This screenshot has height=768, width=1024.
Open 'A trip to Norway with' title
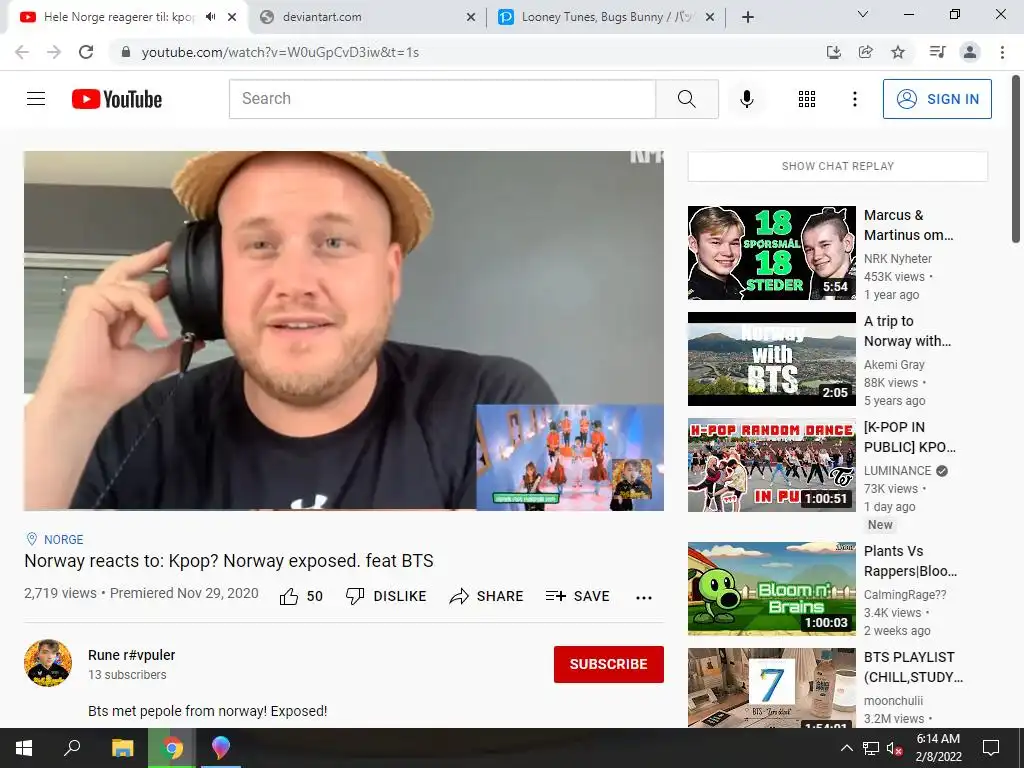tap(907, 331)
